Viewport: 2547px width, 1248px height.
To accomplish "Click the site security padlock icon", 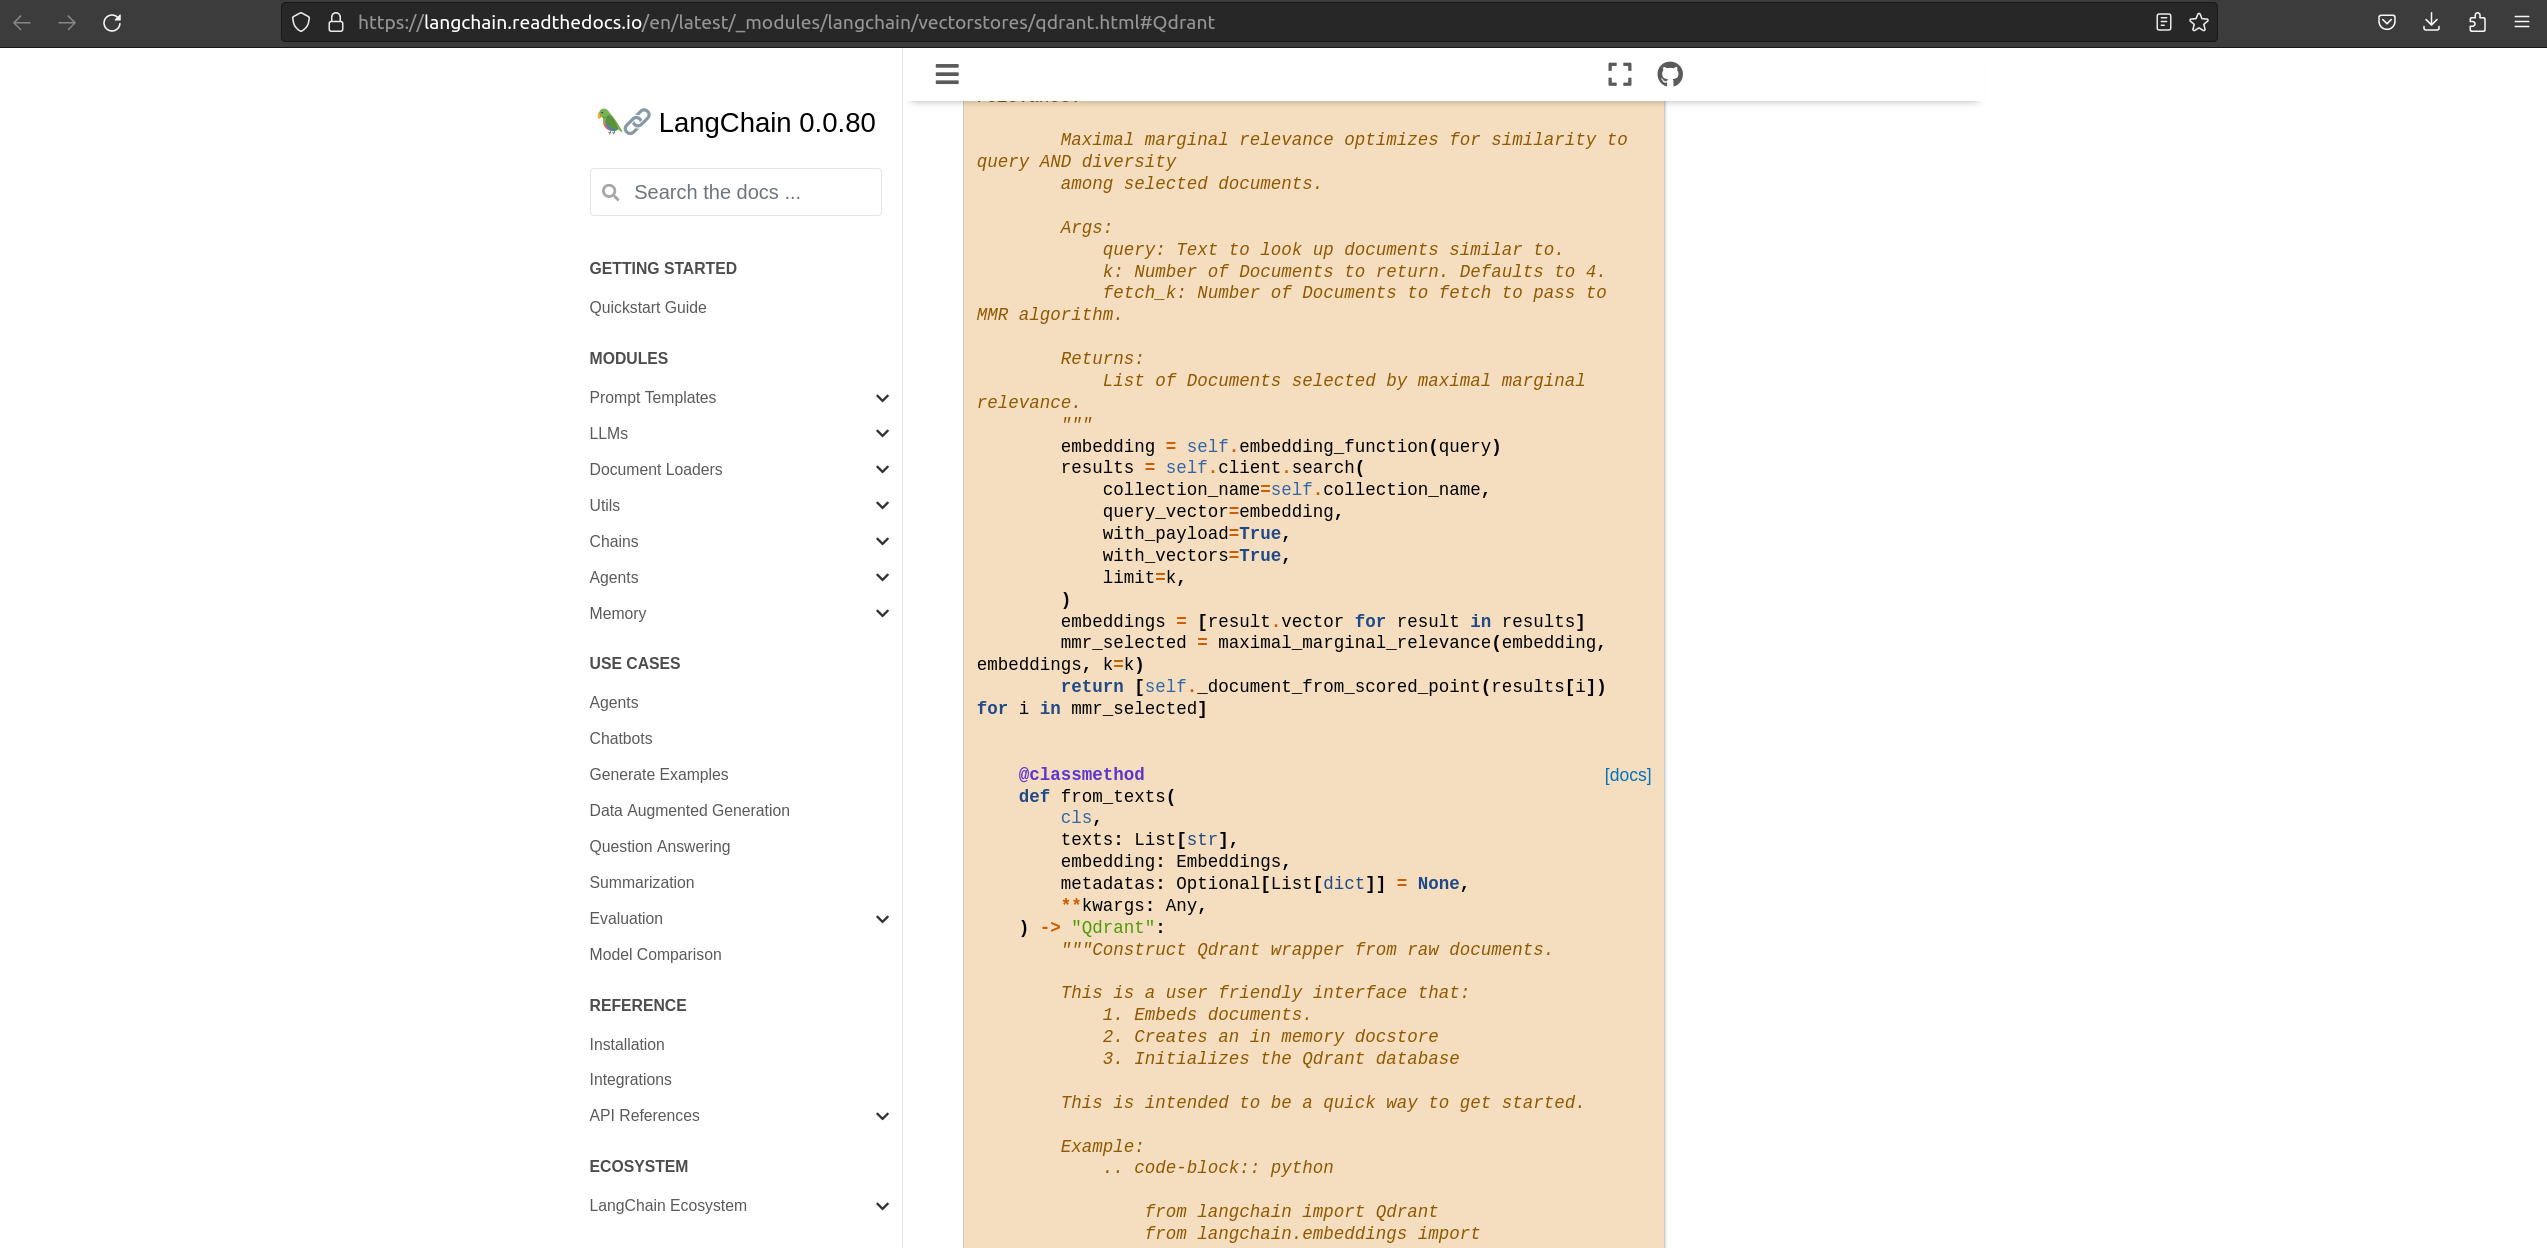I will click(x=336, y=22).
